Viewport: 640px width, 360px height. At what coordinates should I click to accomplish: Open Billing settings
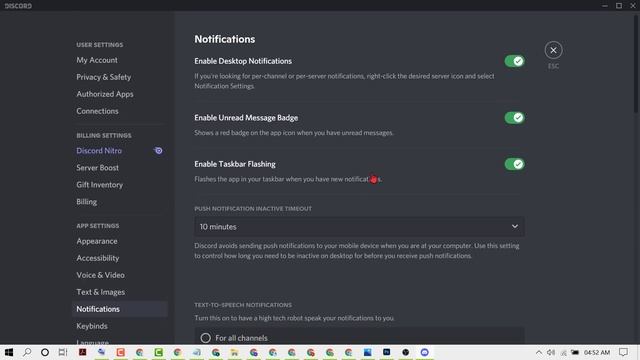point(87,202)
